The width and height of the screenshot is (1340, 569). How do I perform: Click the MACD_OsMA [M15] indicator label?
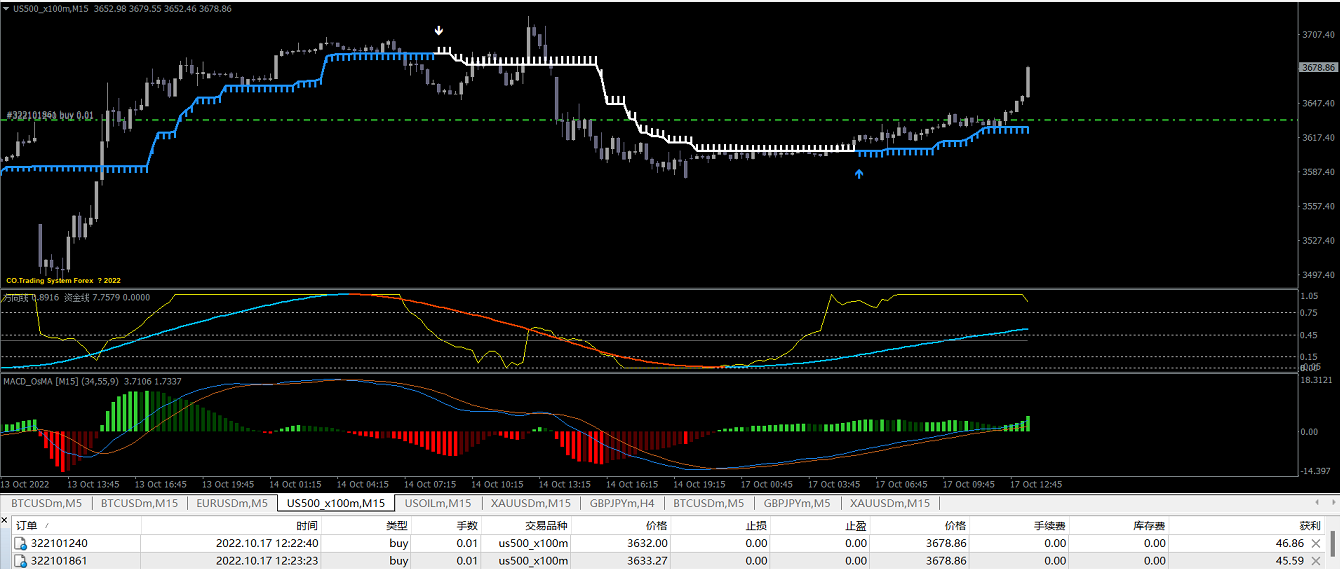[x=40, y=381]
